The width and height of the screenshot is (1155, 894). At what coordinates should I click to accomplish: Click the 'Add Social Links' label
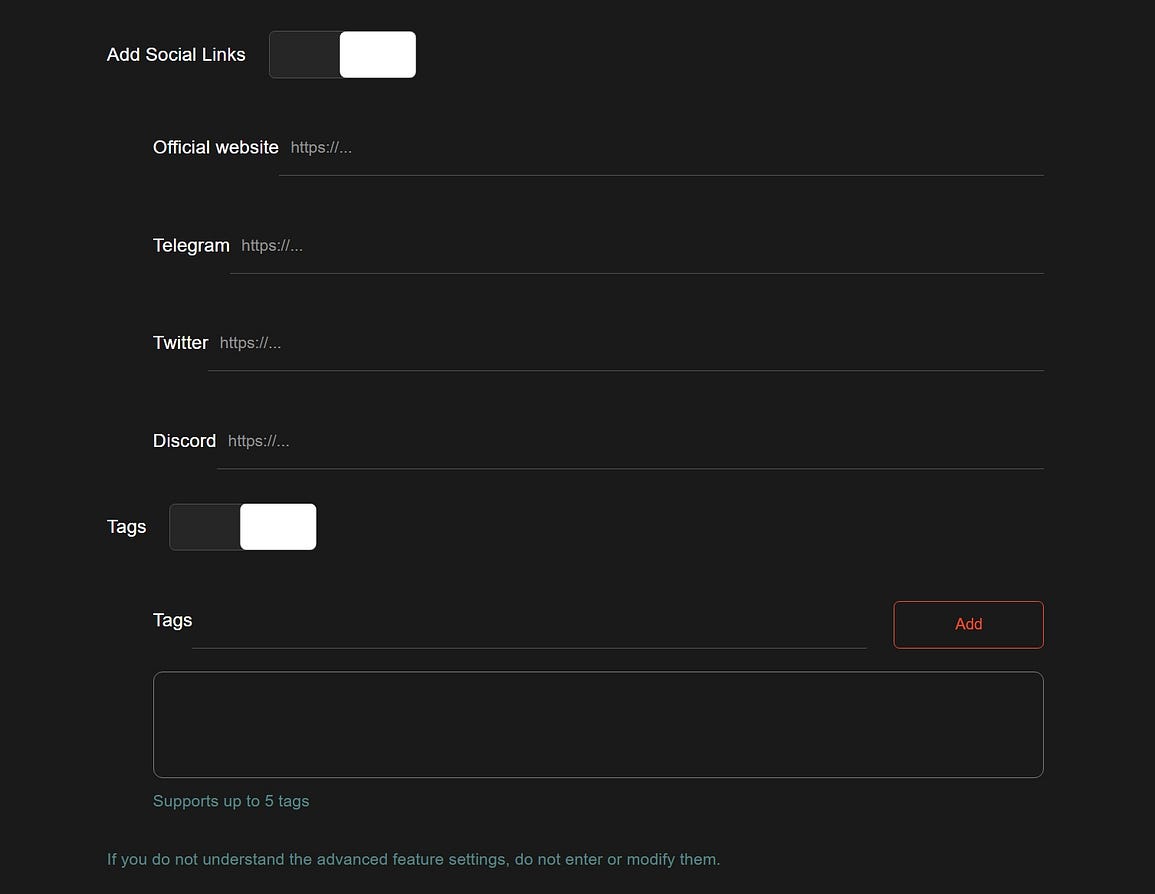click(x=176, y=54)
